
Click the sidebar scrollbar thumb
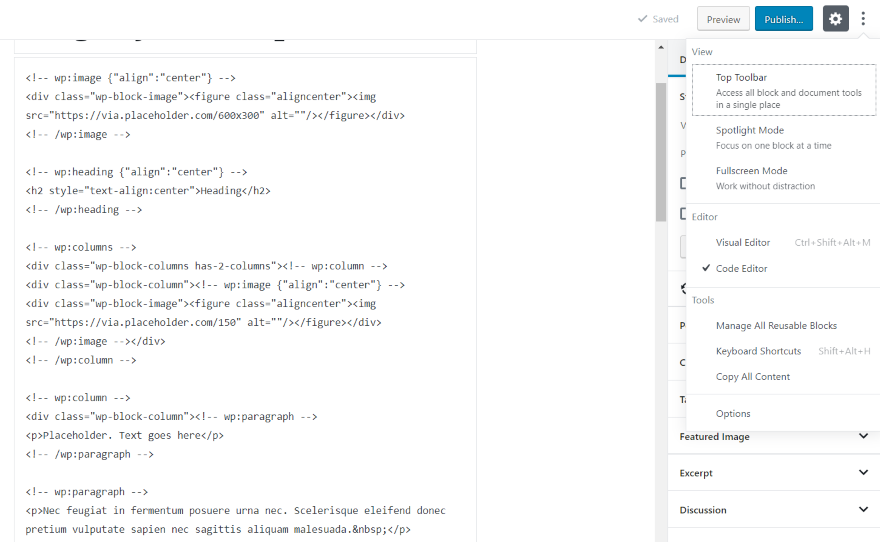point(661,152)
